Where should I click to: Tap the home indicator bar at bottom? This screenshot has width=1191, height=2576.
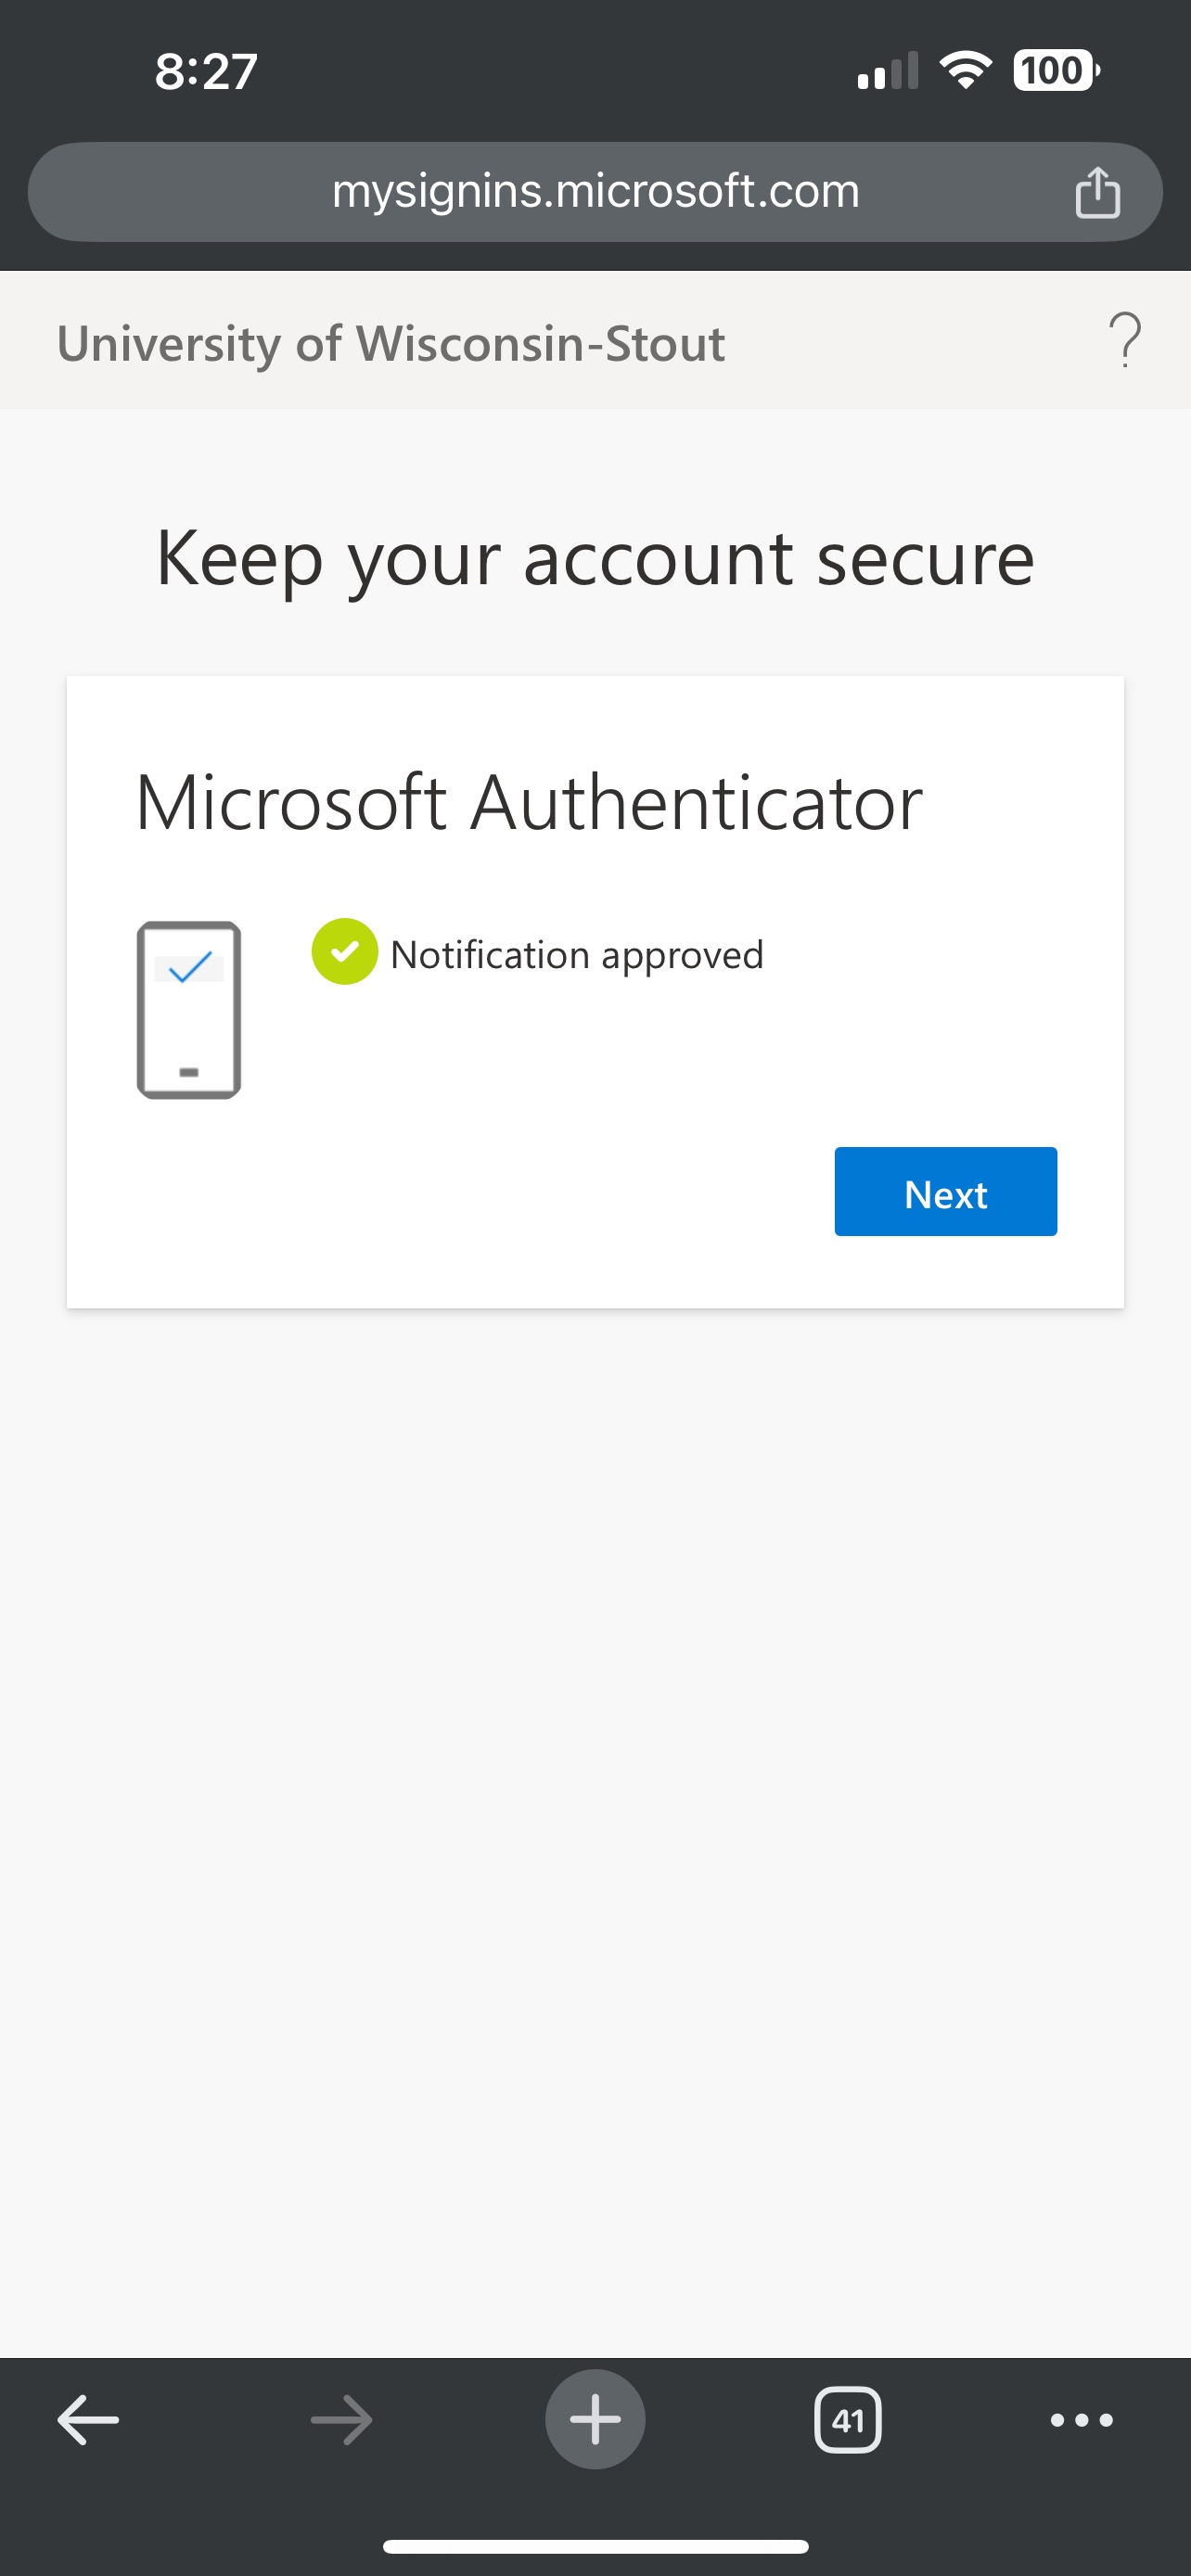595,2545
